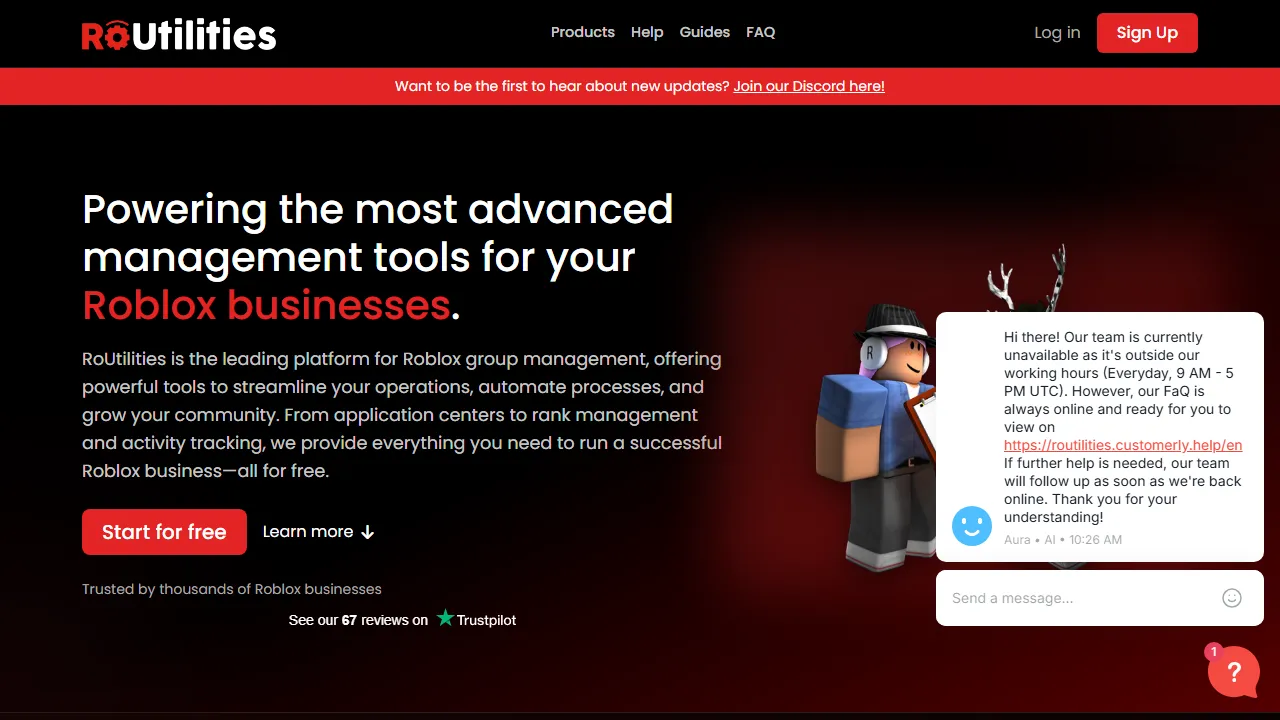This screenshot has height=720, width=1280.
Task: Open the Products menu
Action: (583, 32)
